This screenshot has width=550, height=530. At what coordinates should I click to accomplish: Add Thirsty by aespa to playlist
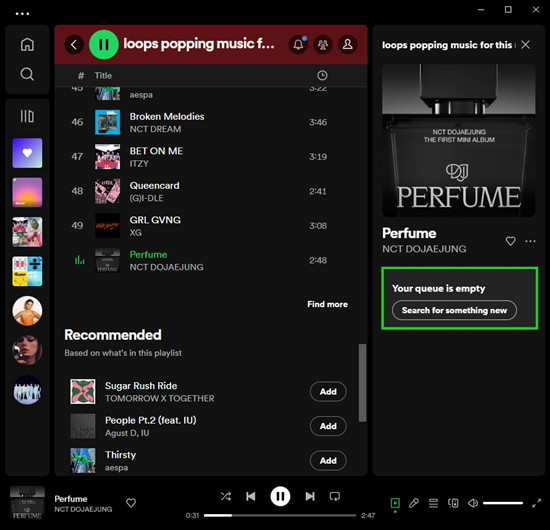pyautogui.click(x=328, y=460)
